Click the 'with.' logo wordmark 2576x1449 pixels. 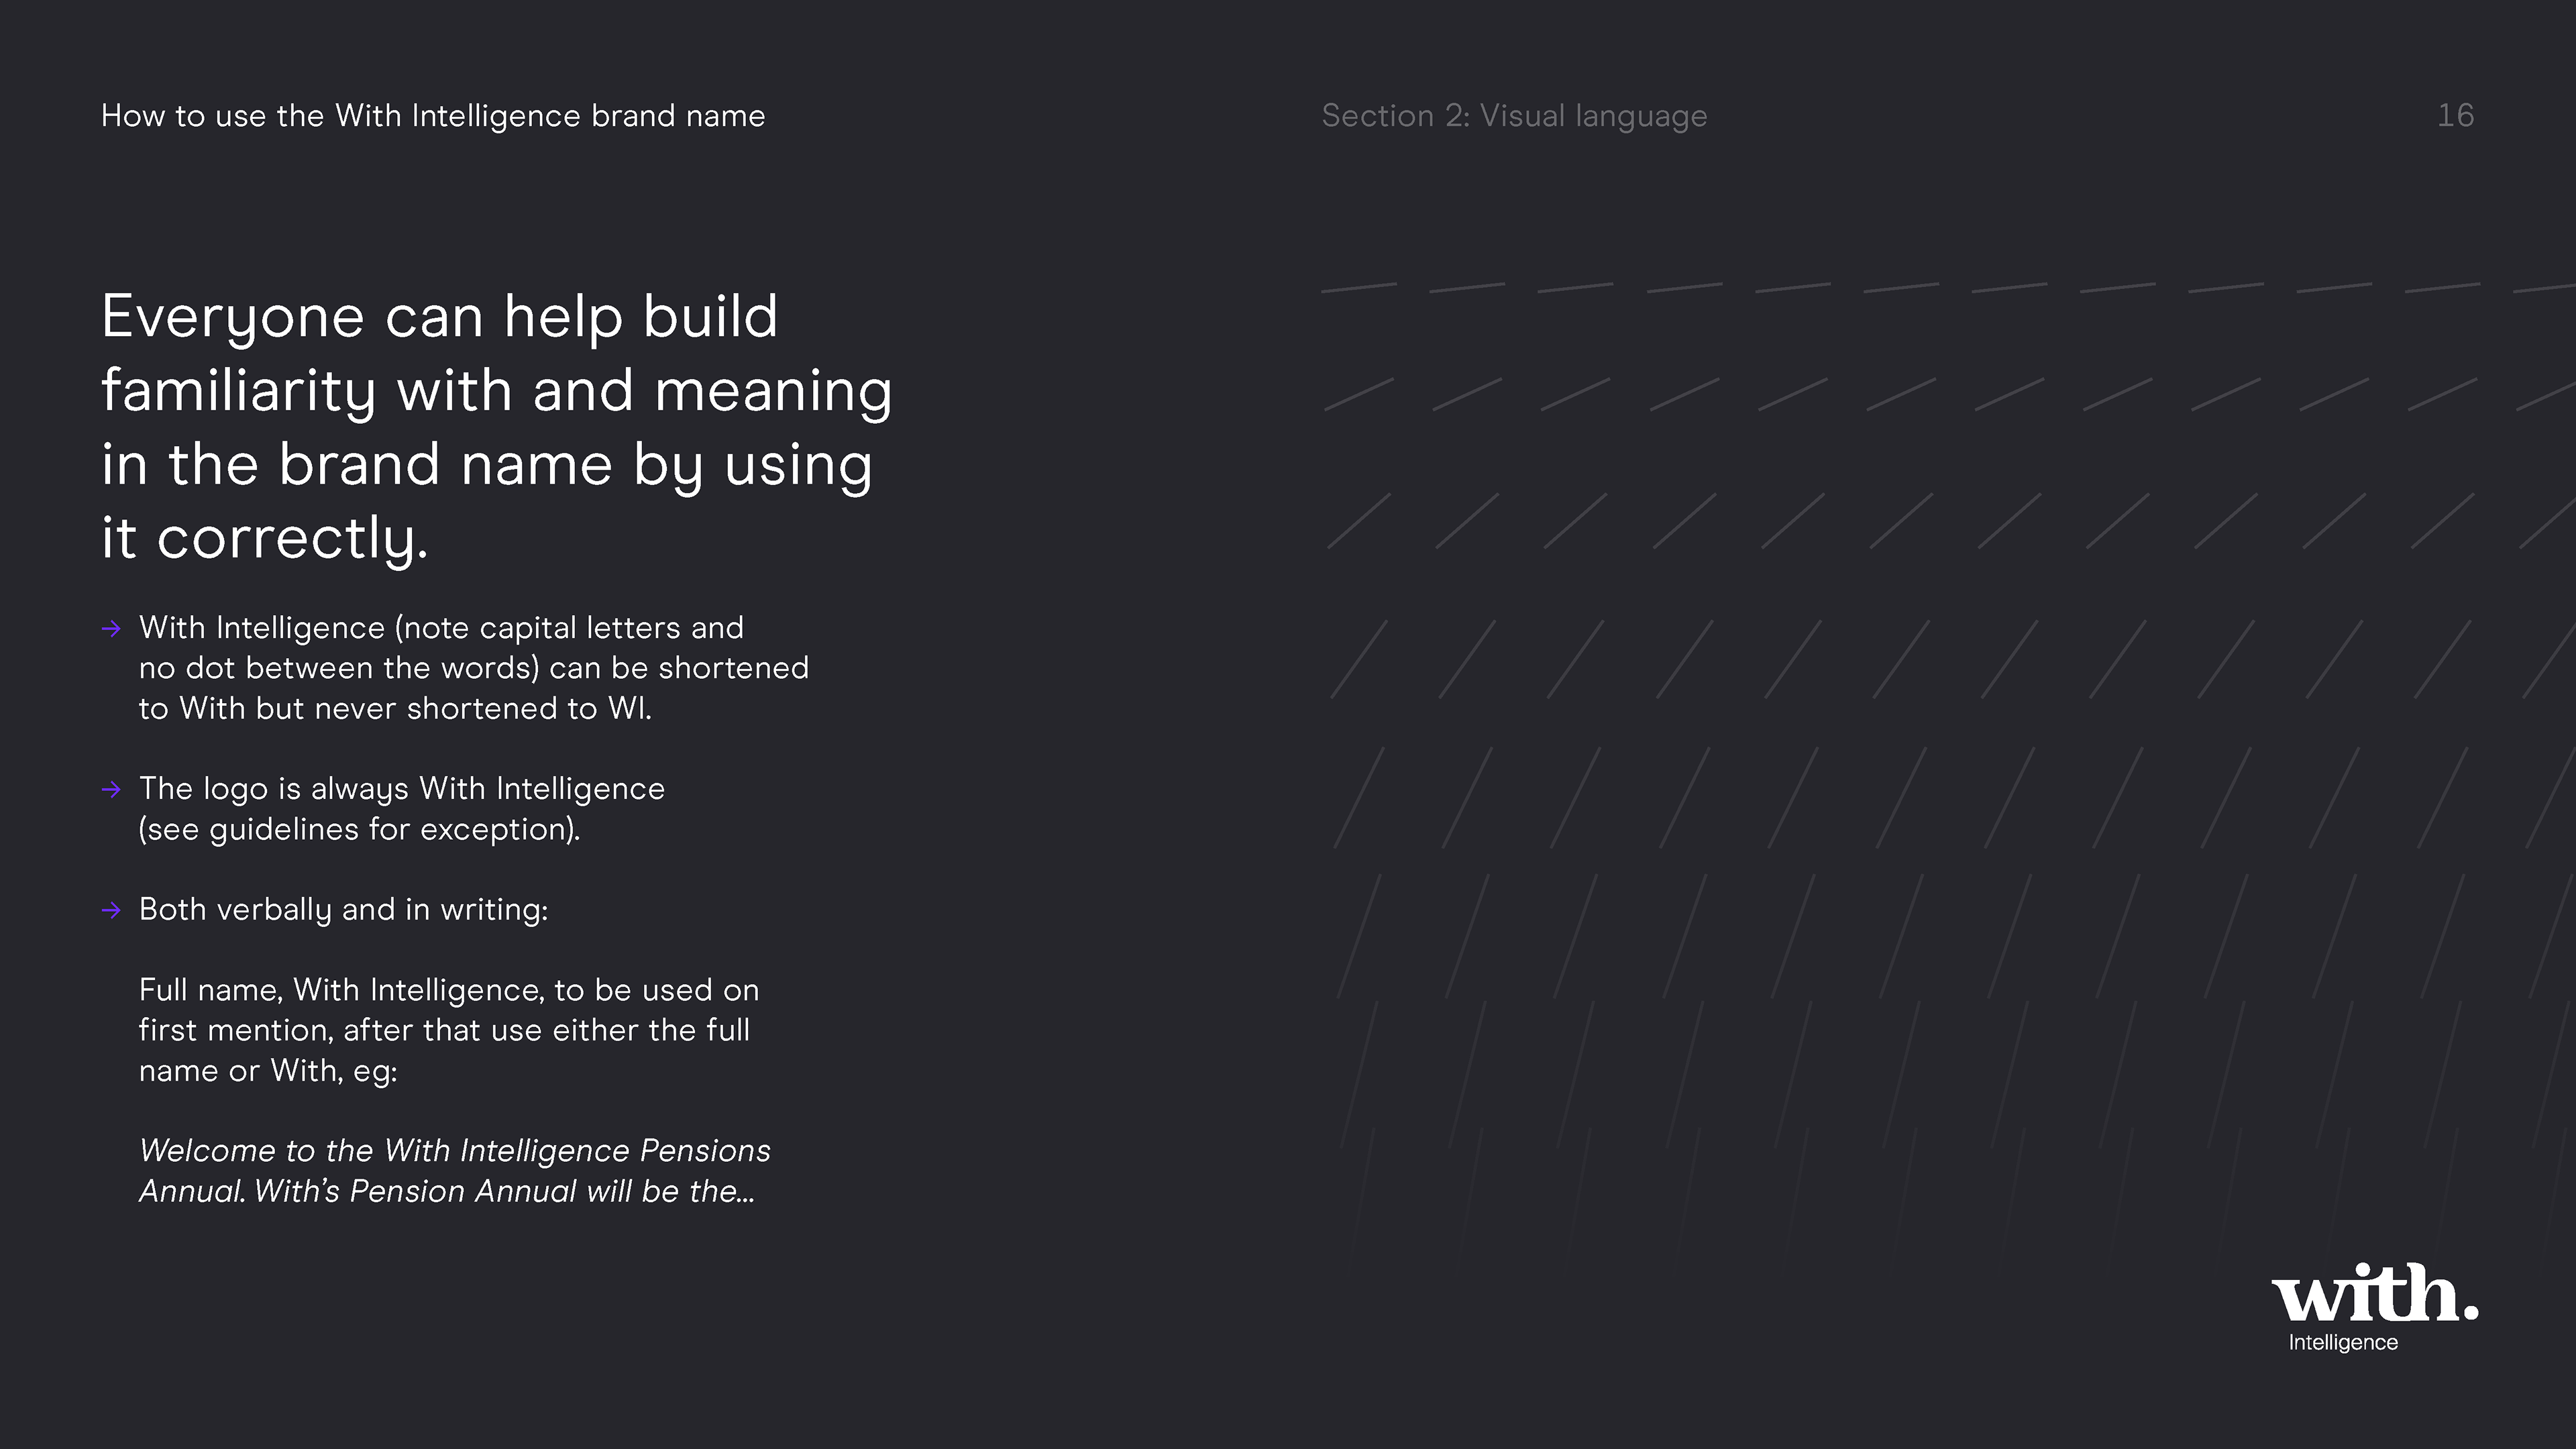click(2375, 1293)
